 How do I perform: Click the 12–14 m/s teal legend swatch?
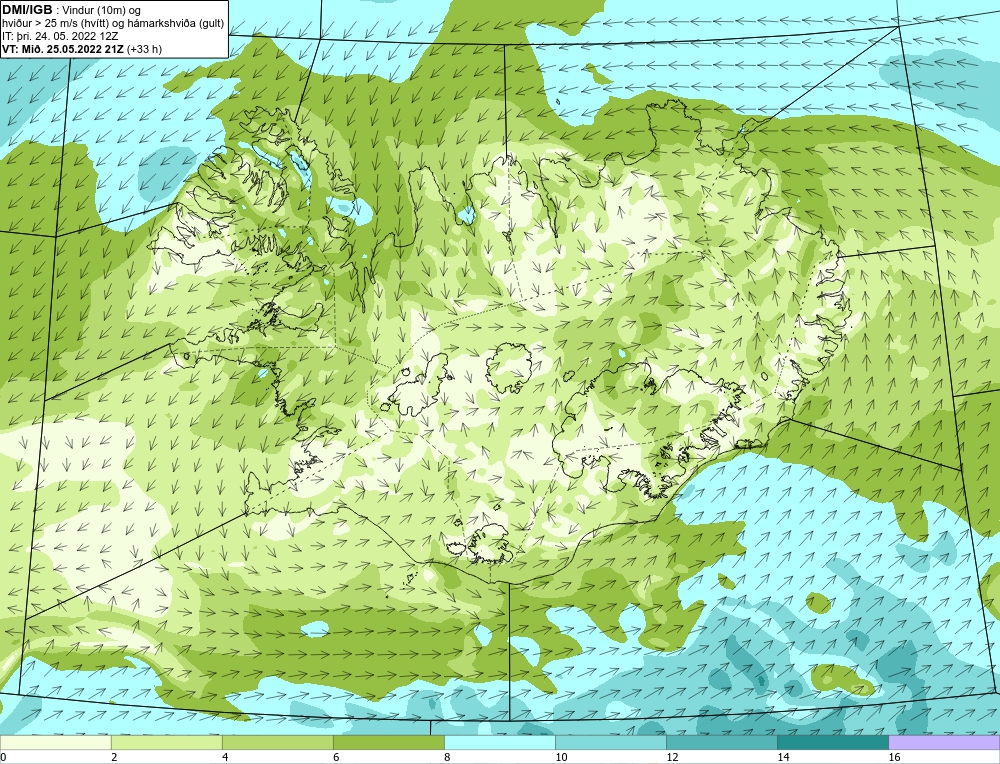[x=721, y=743]
